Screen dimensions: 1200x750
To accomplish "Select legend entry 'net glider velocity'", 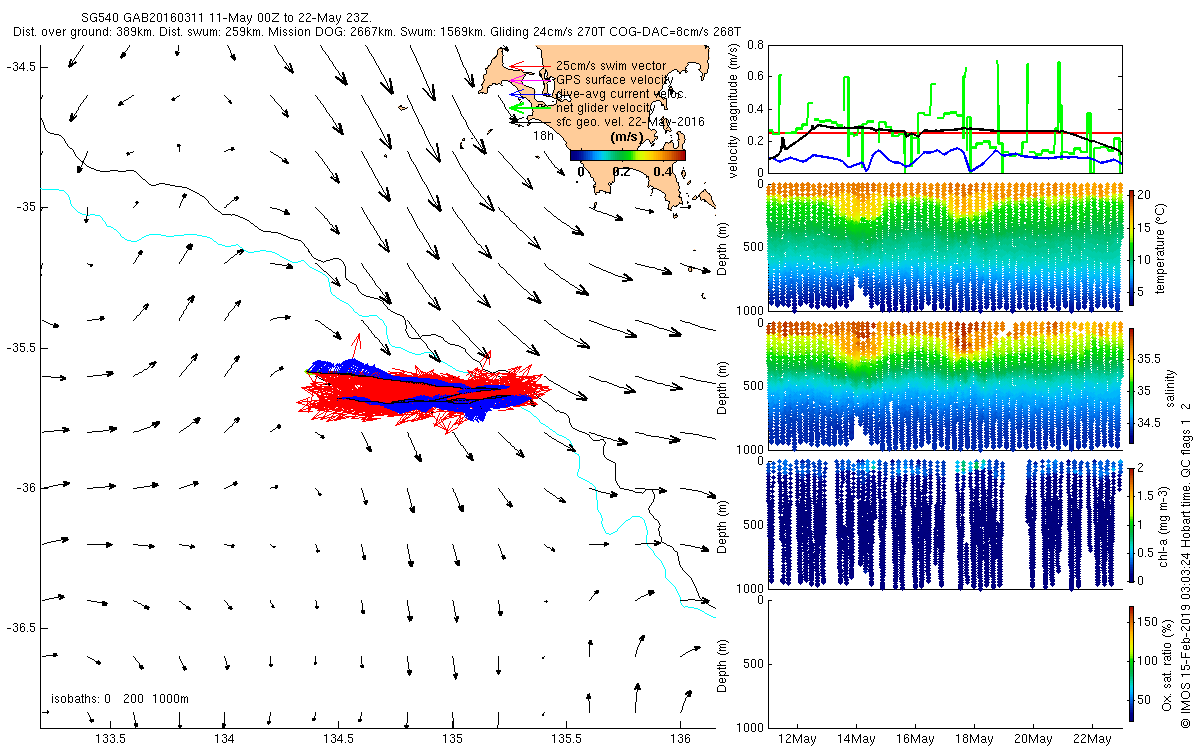I will 607,108.
